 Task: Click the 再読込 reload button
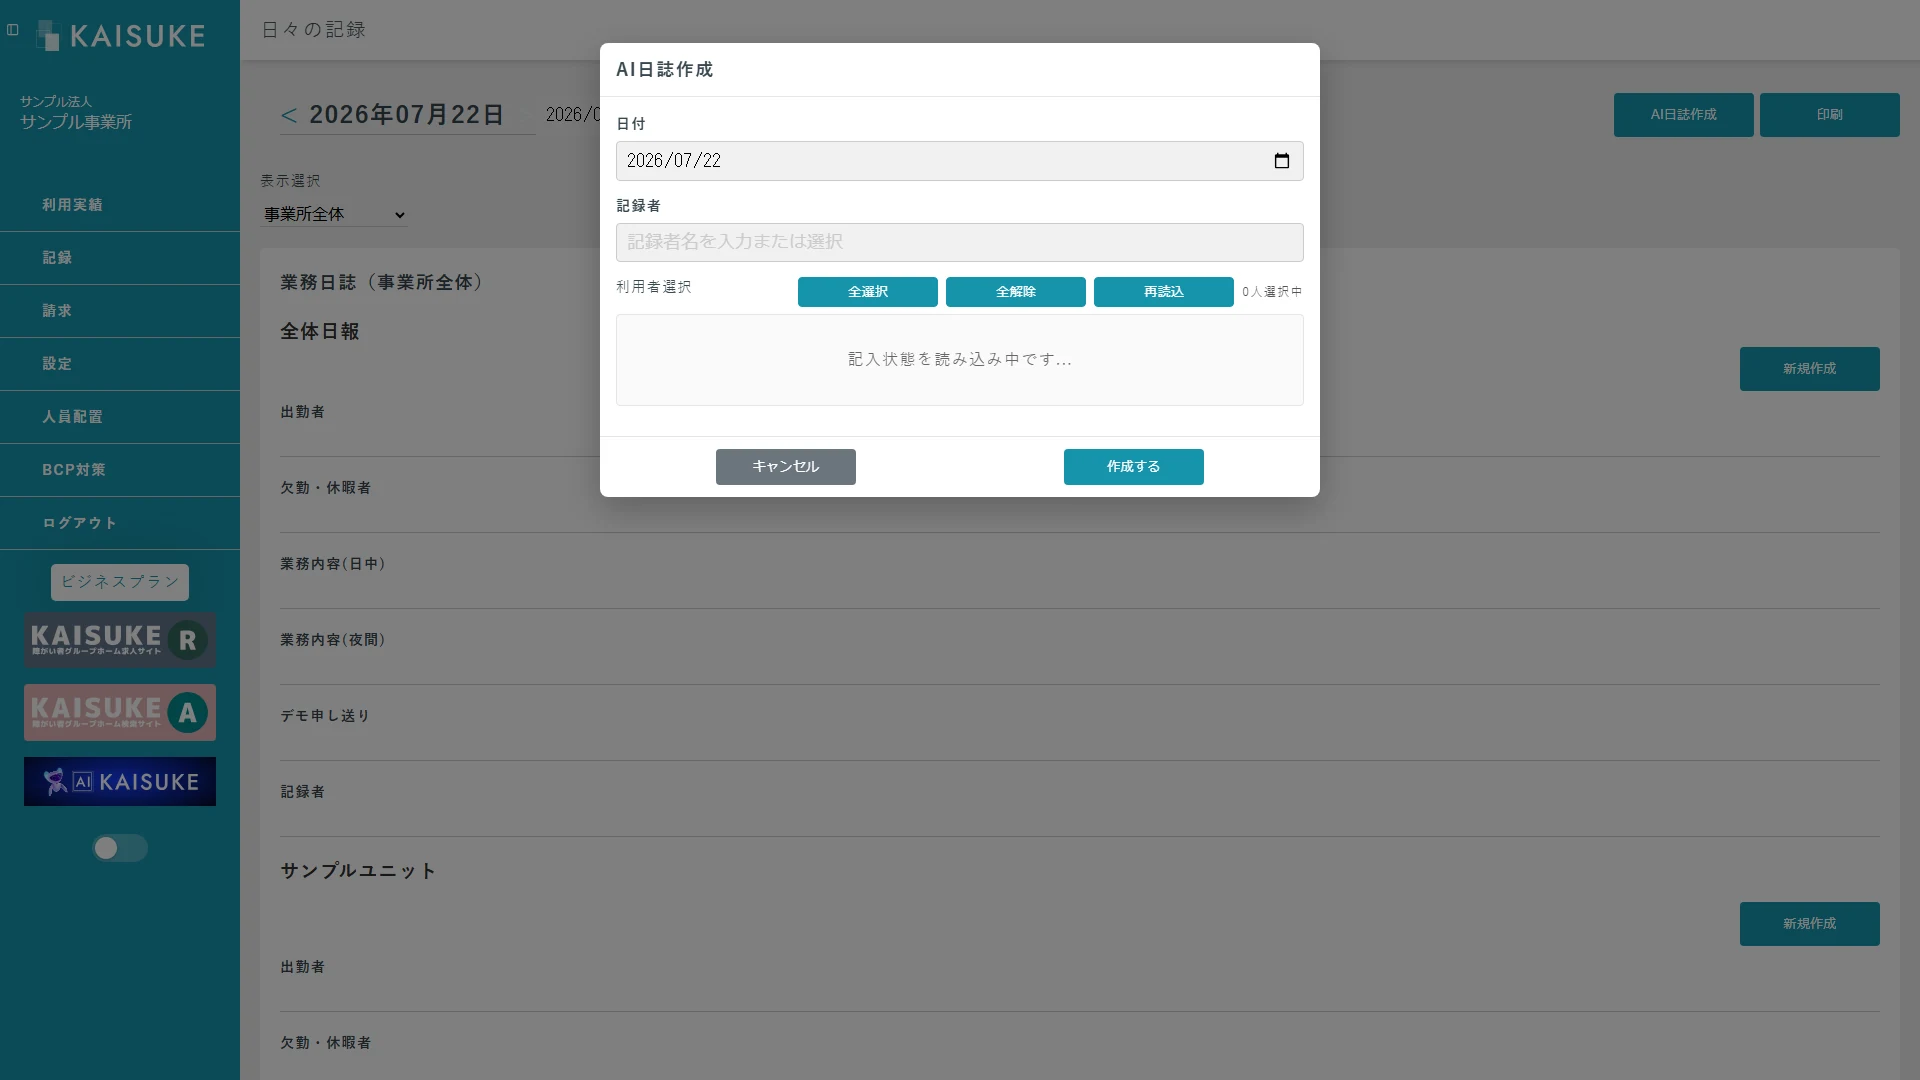pos(1164,292)
